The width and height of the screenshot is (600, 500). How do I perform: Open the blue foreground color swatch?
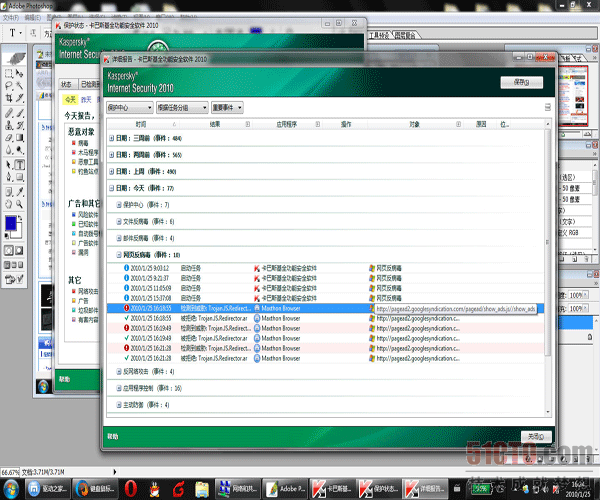10,223
